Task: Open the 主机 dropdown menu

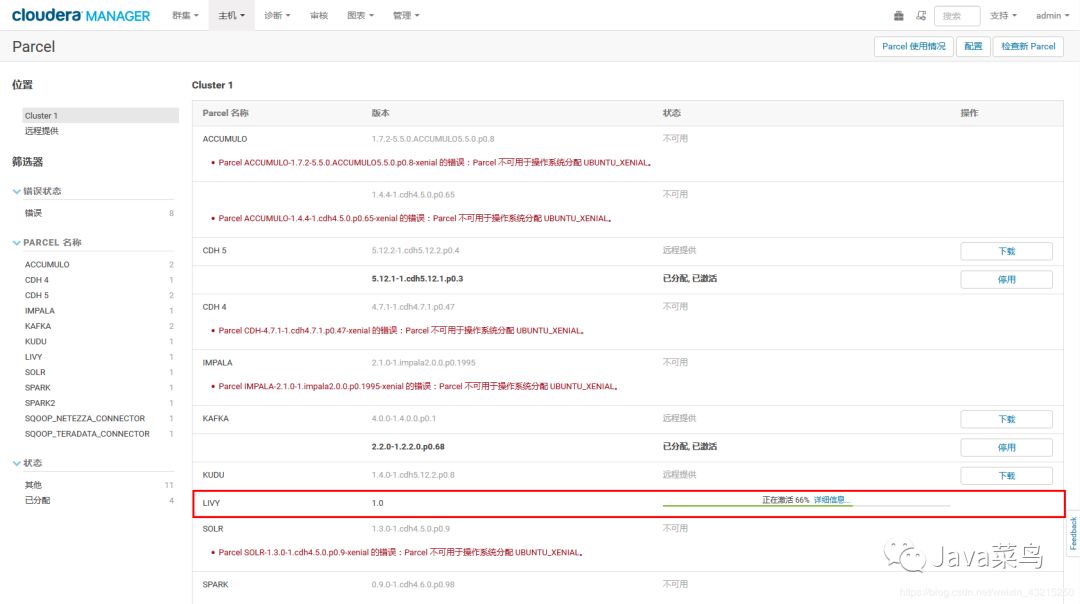Action: [x=231, y=15]
